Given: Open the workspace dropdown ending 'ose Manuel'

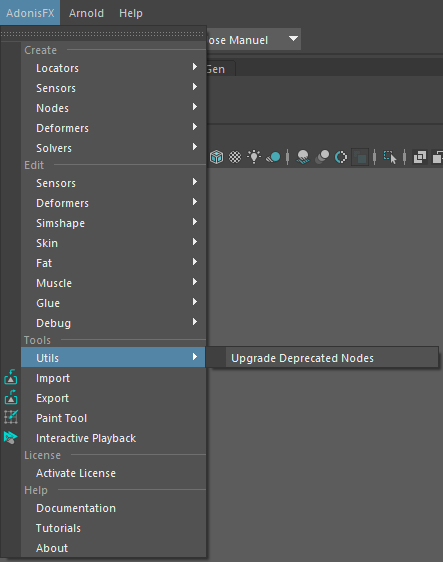Looking at the screenshot, I should point(254,39).
